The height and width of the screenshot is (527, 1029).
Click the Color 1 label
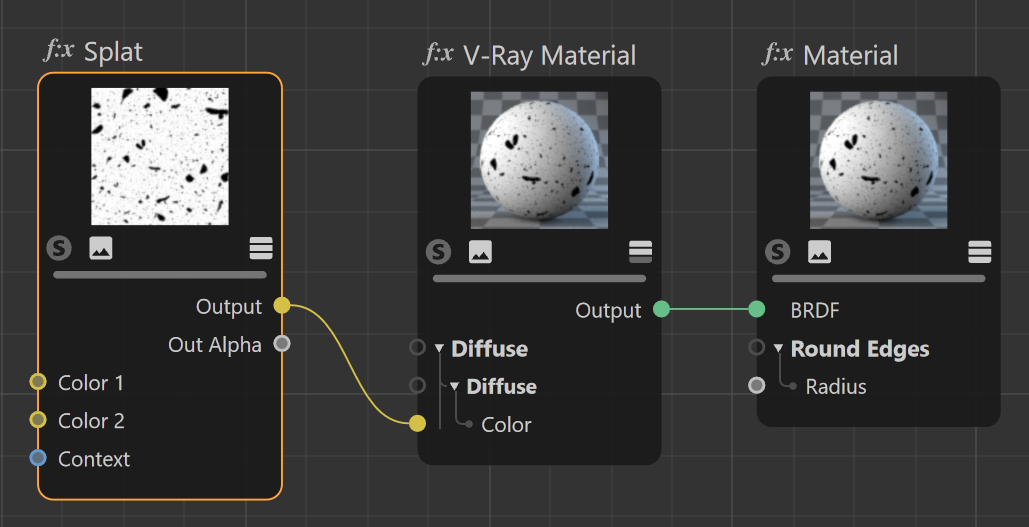91,383
